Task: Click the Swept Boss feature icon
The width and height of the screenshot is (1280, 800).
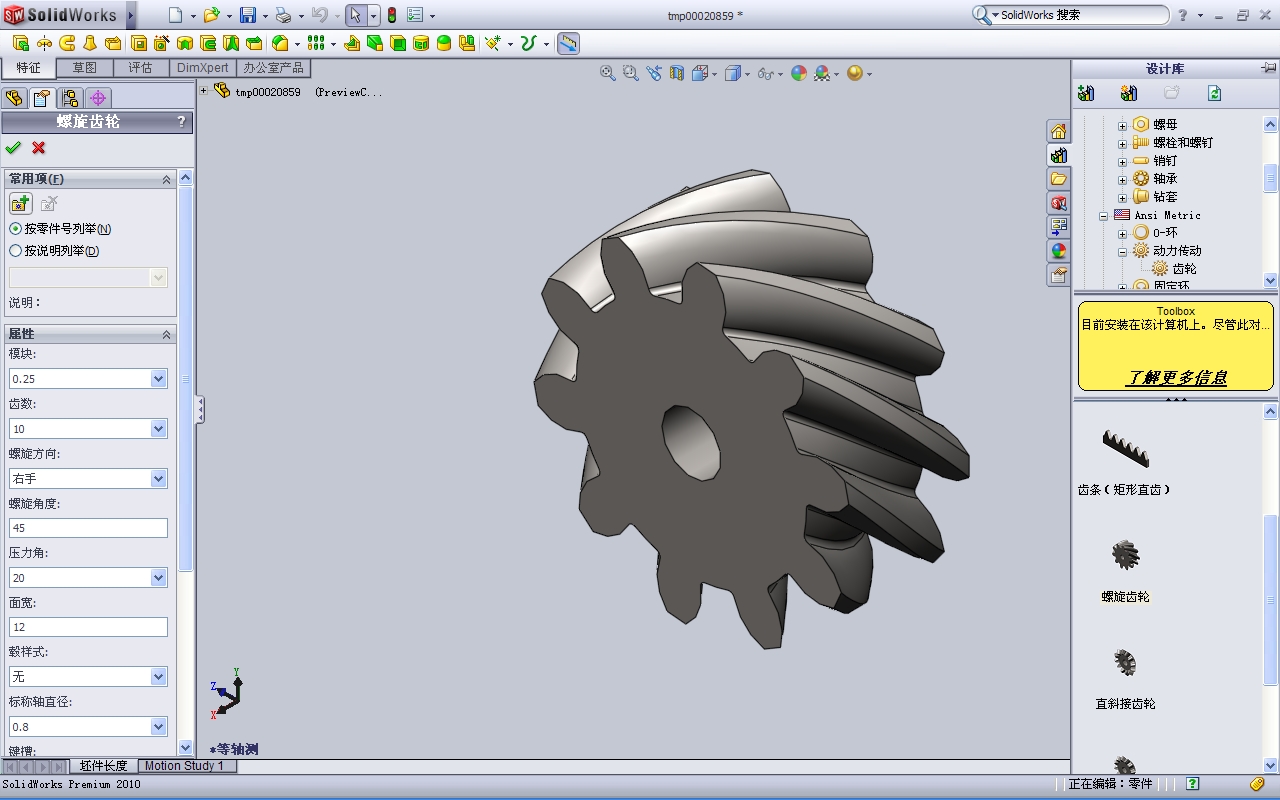Action: click(67, 43)
